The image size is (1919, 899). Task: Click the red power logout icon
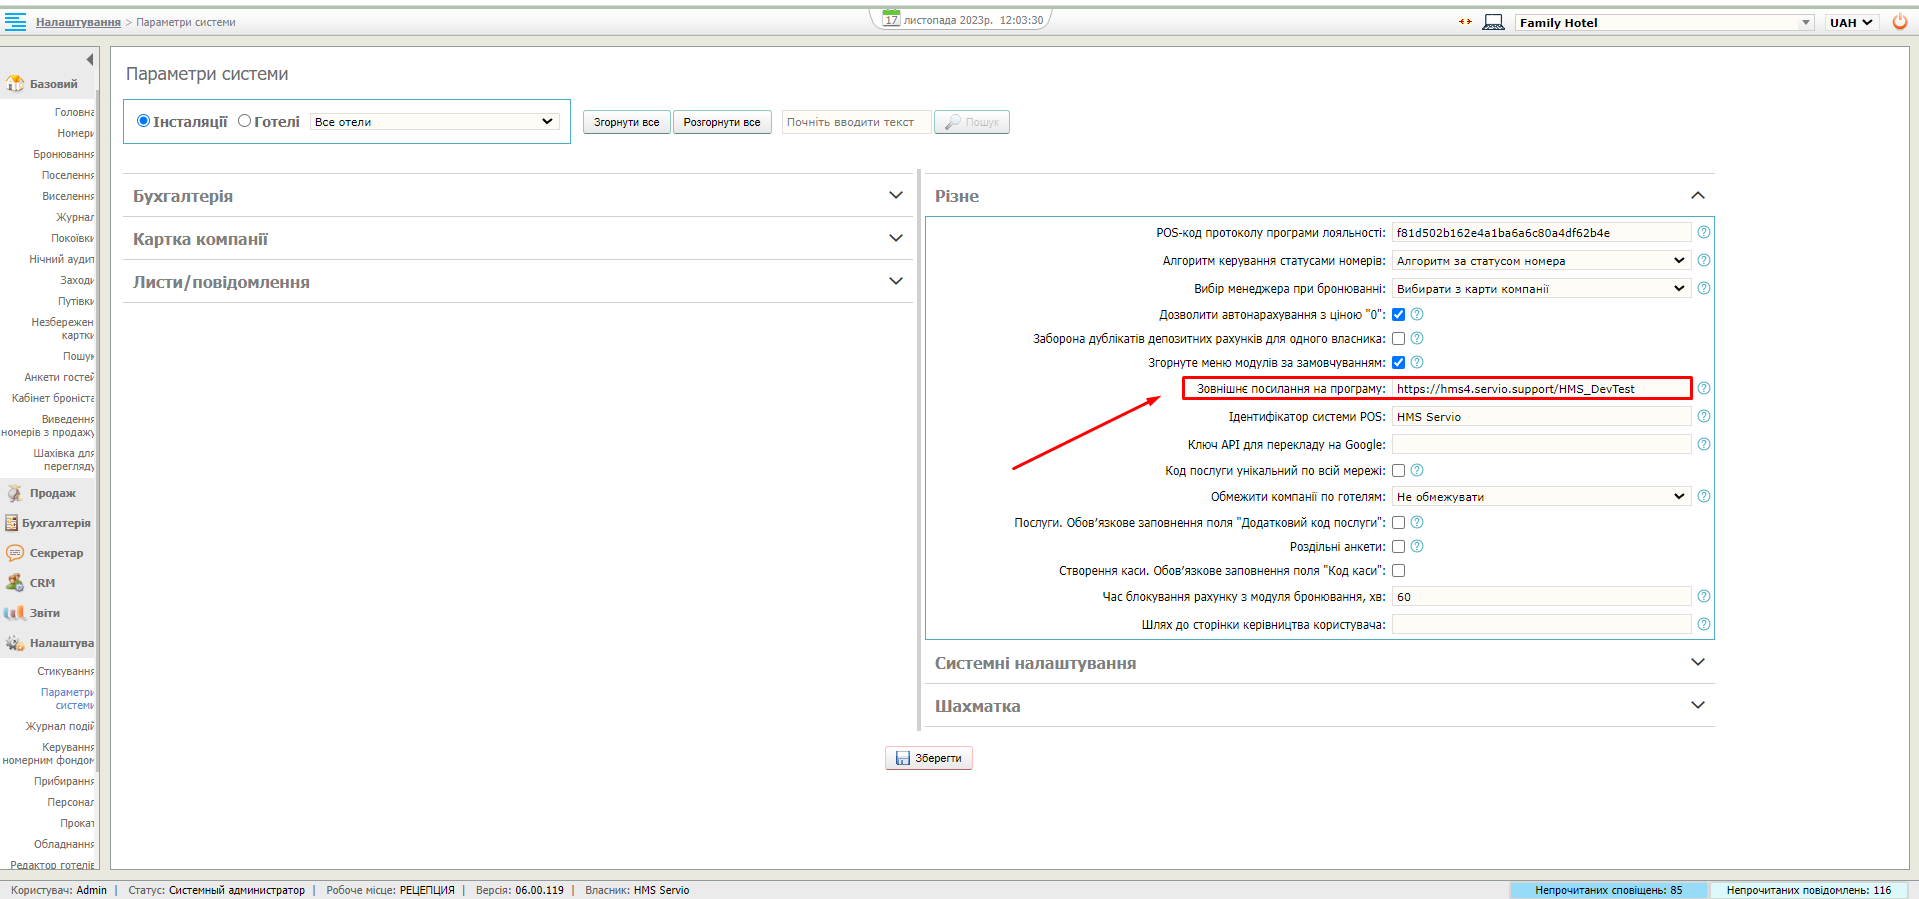pos(1899,22)
